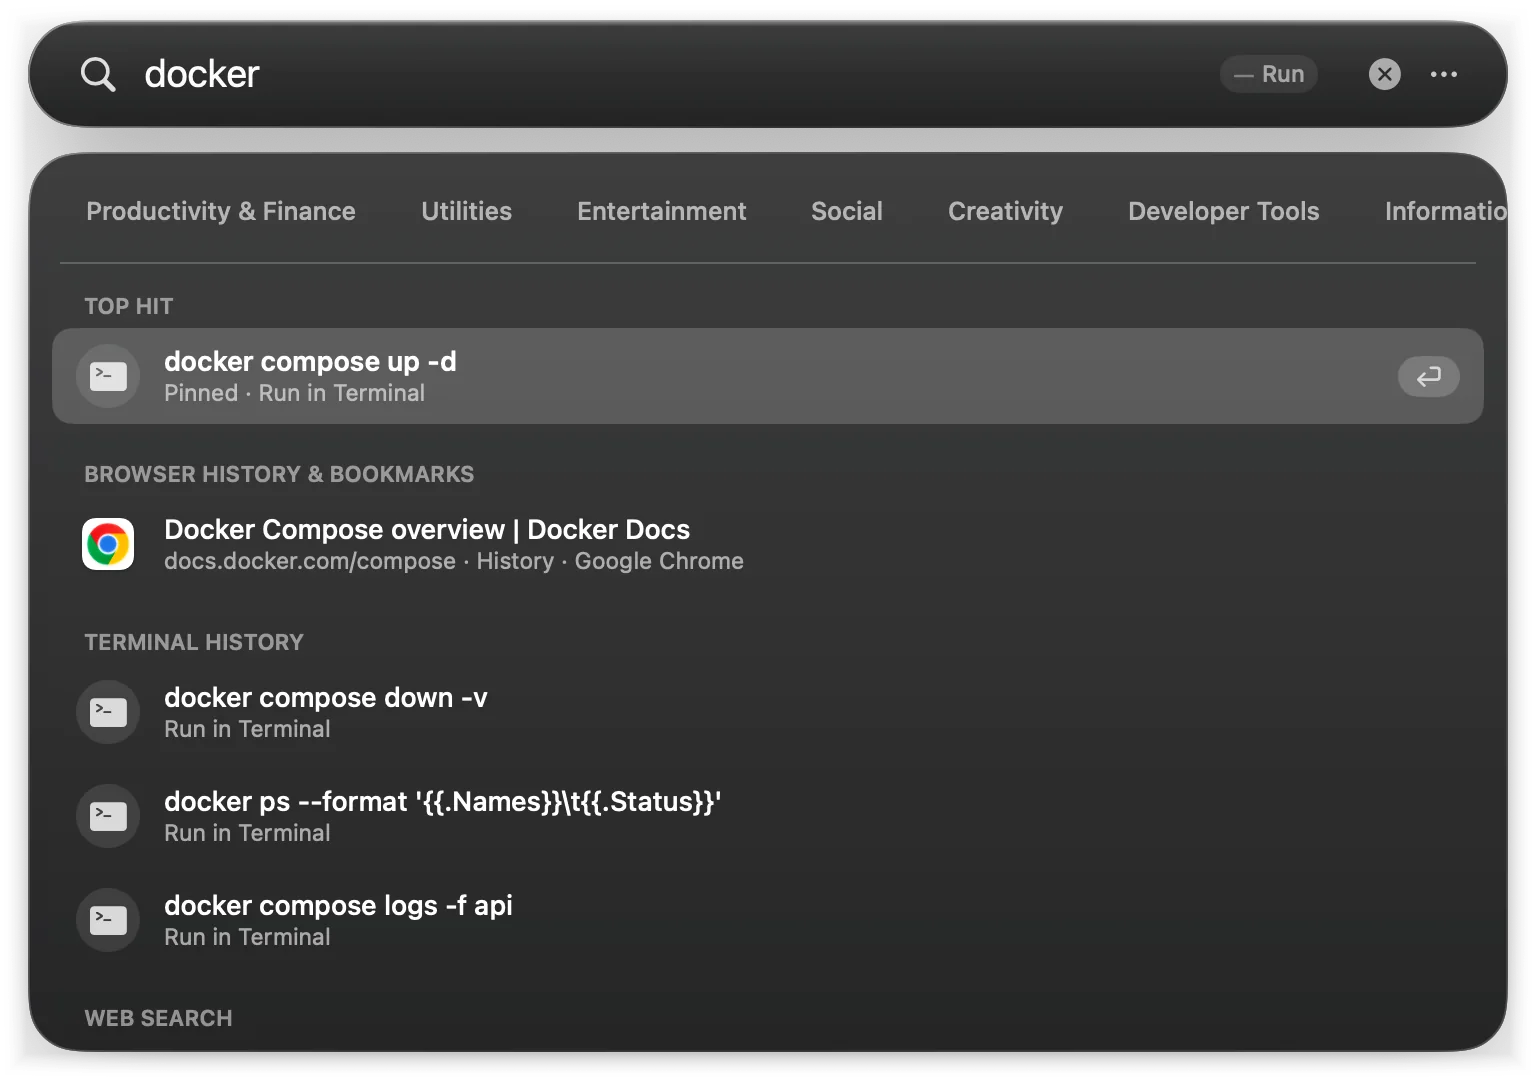The width and height of the screenshot is (1536, 1080).
Task: Click the Google Chrome icon
Action: click(x=108, y=544)
